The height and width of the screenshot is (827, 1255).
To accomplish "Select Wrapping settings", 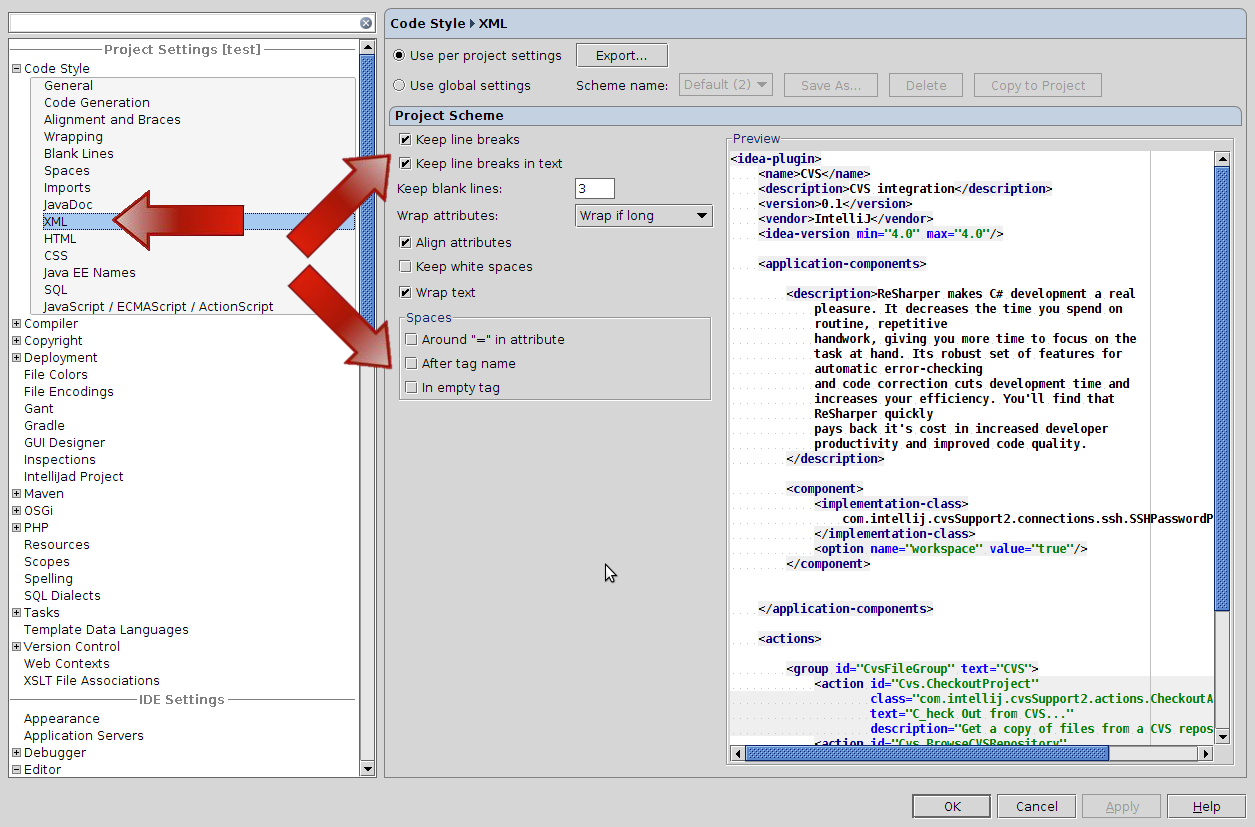I will [73, 137].
